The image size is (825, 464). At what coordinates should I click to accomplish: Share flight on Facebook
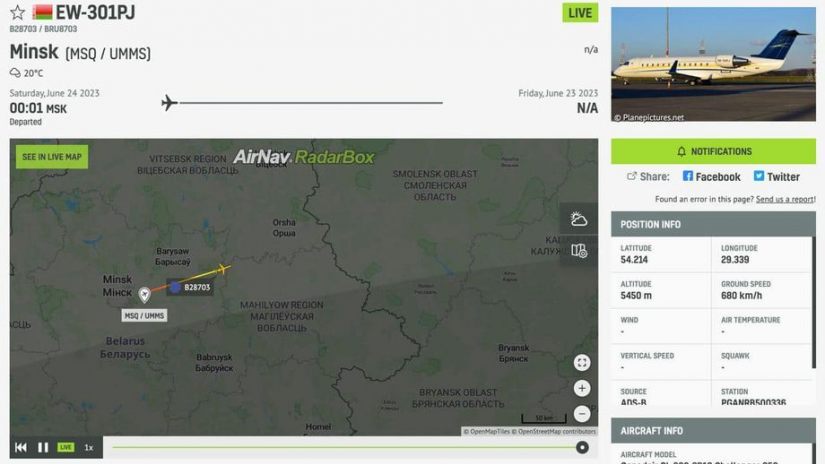[x=711, y=177]
